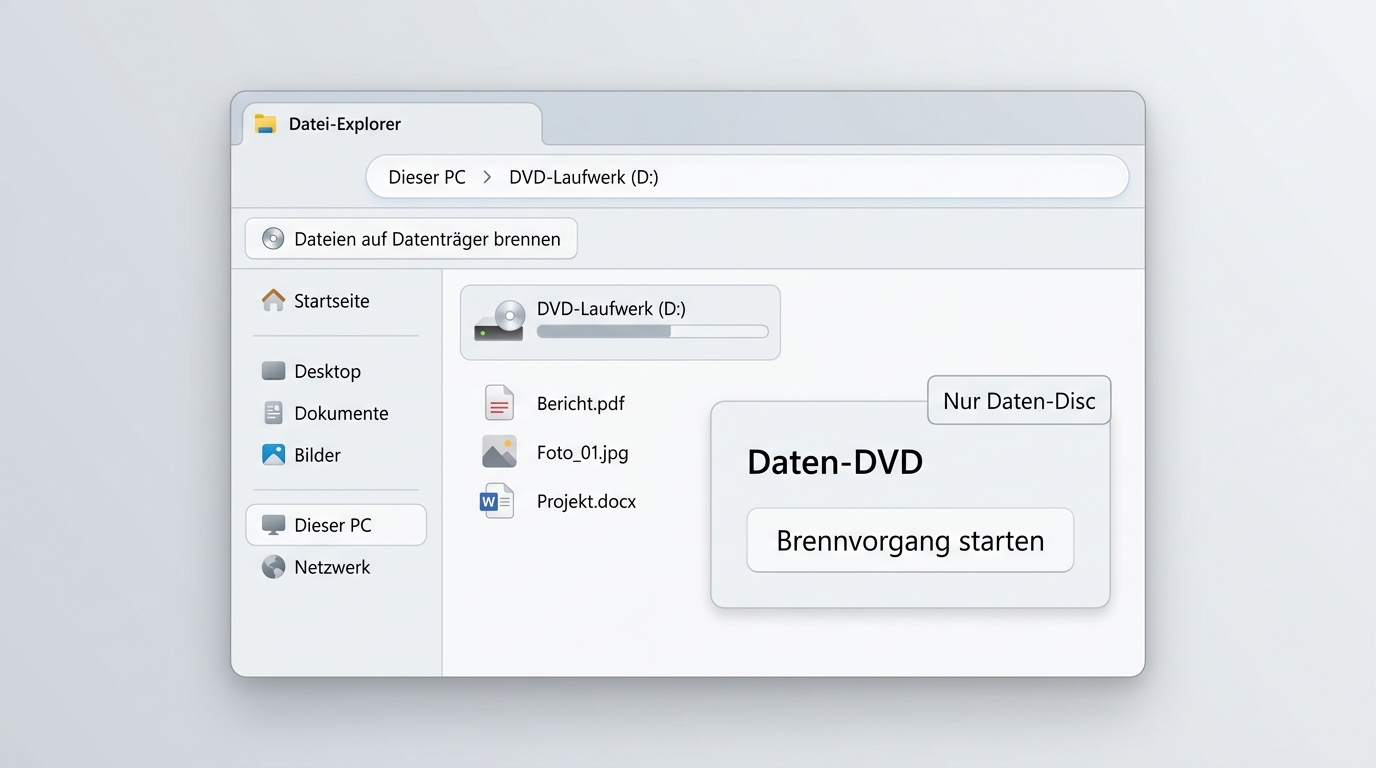Click the DVD drive capacity bar
This screenshot has height=768, width=1376.
(652, 331)
